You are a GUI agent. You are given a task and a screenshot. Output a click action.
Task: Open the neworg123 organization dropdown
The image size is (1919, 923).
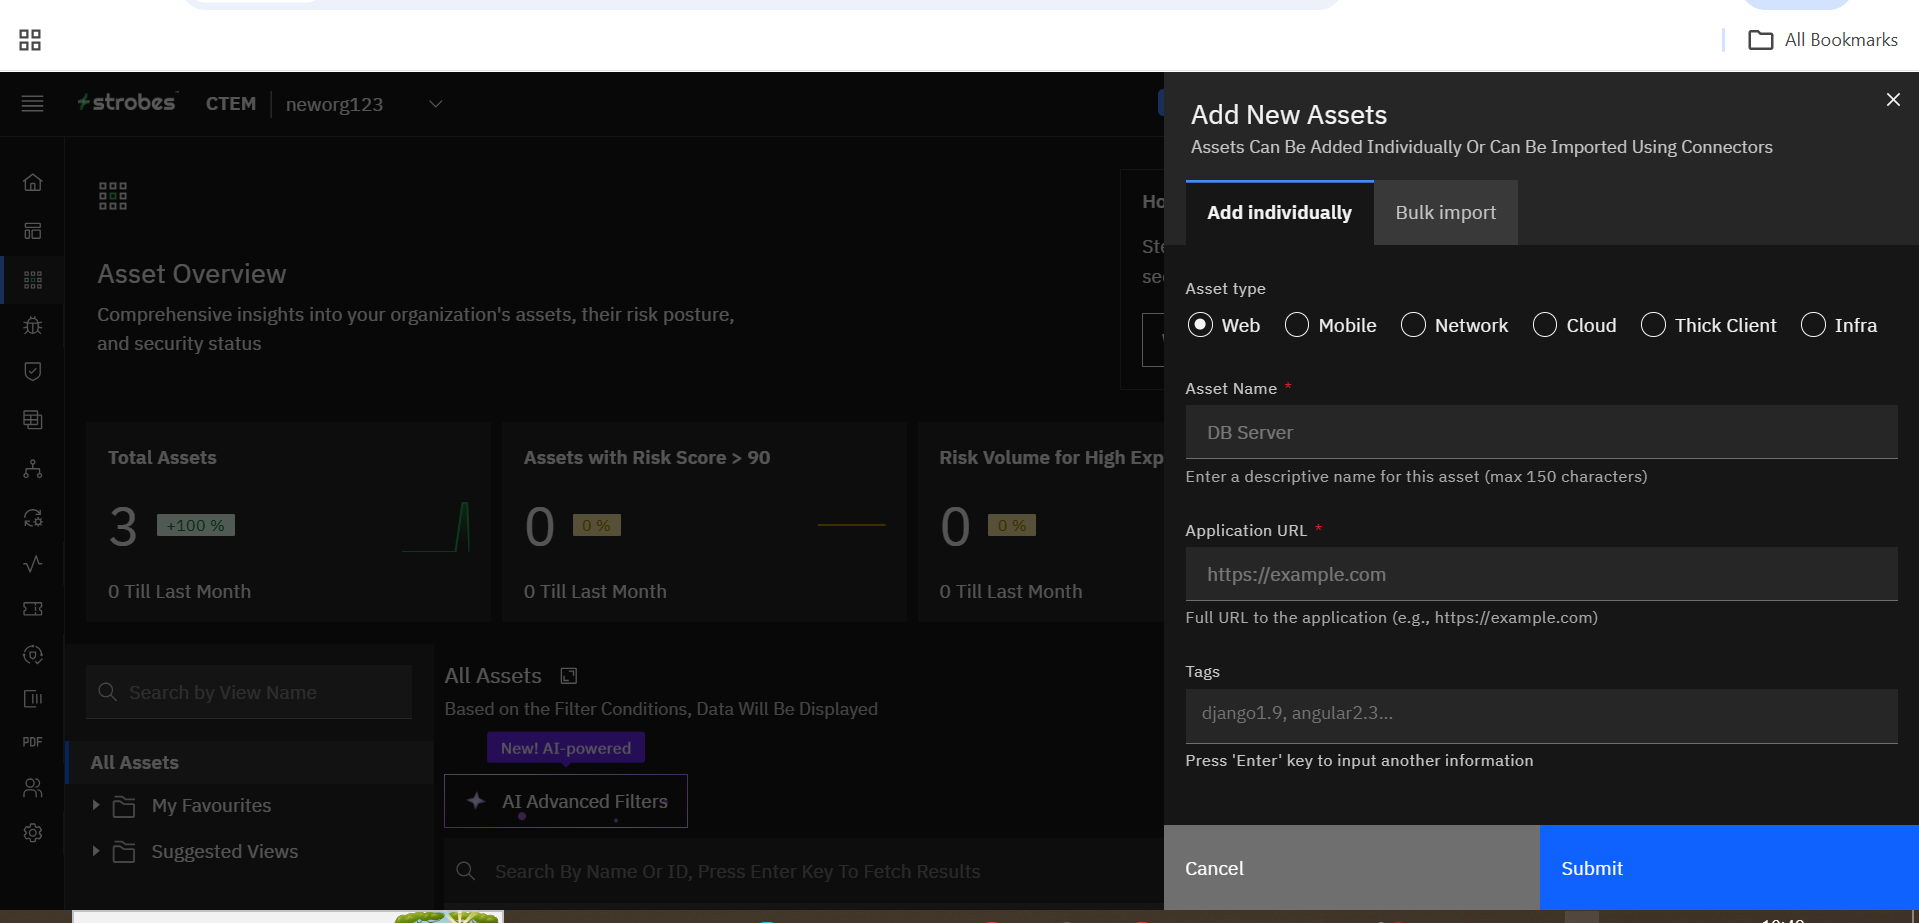click(435, 104)
